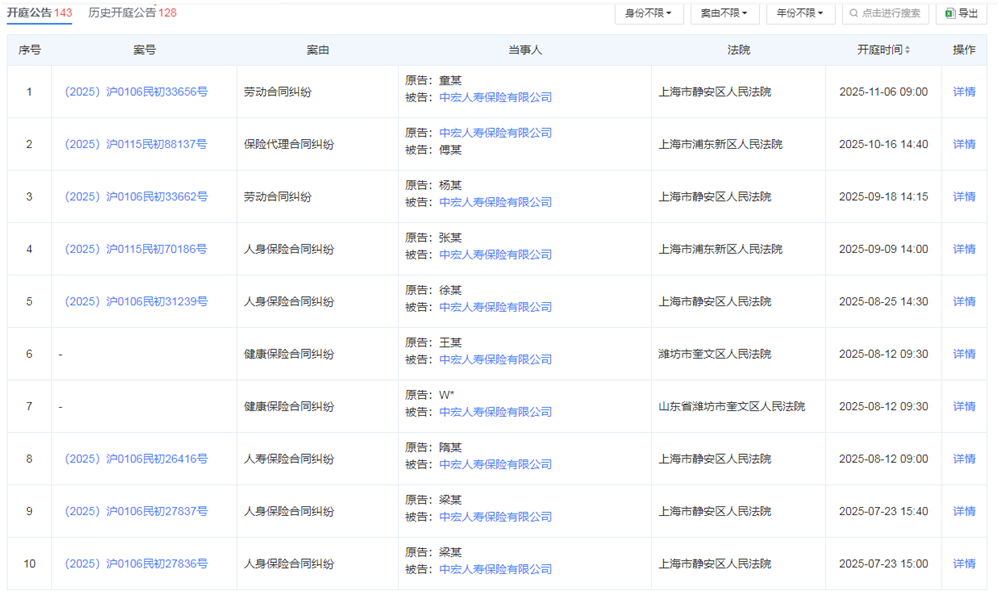Switch to the 开庭公告 143 tab
The image size is (999, 601).
click(x=40, y=13)
